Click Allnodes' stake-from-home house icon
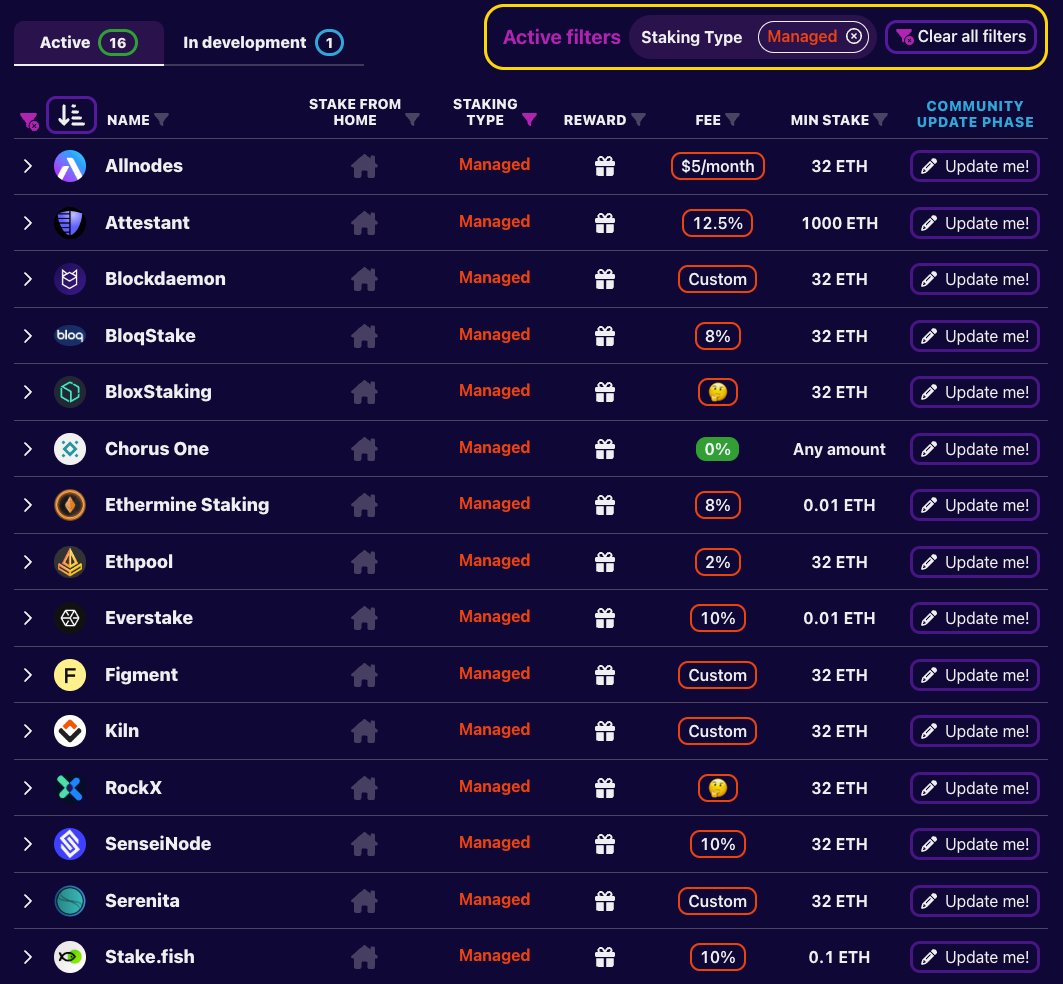 [x=364, y=166]
